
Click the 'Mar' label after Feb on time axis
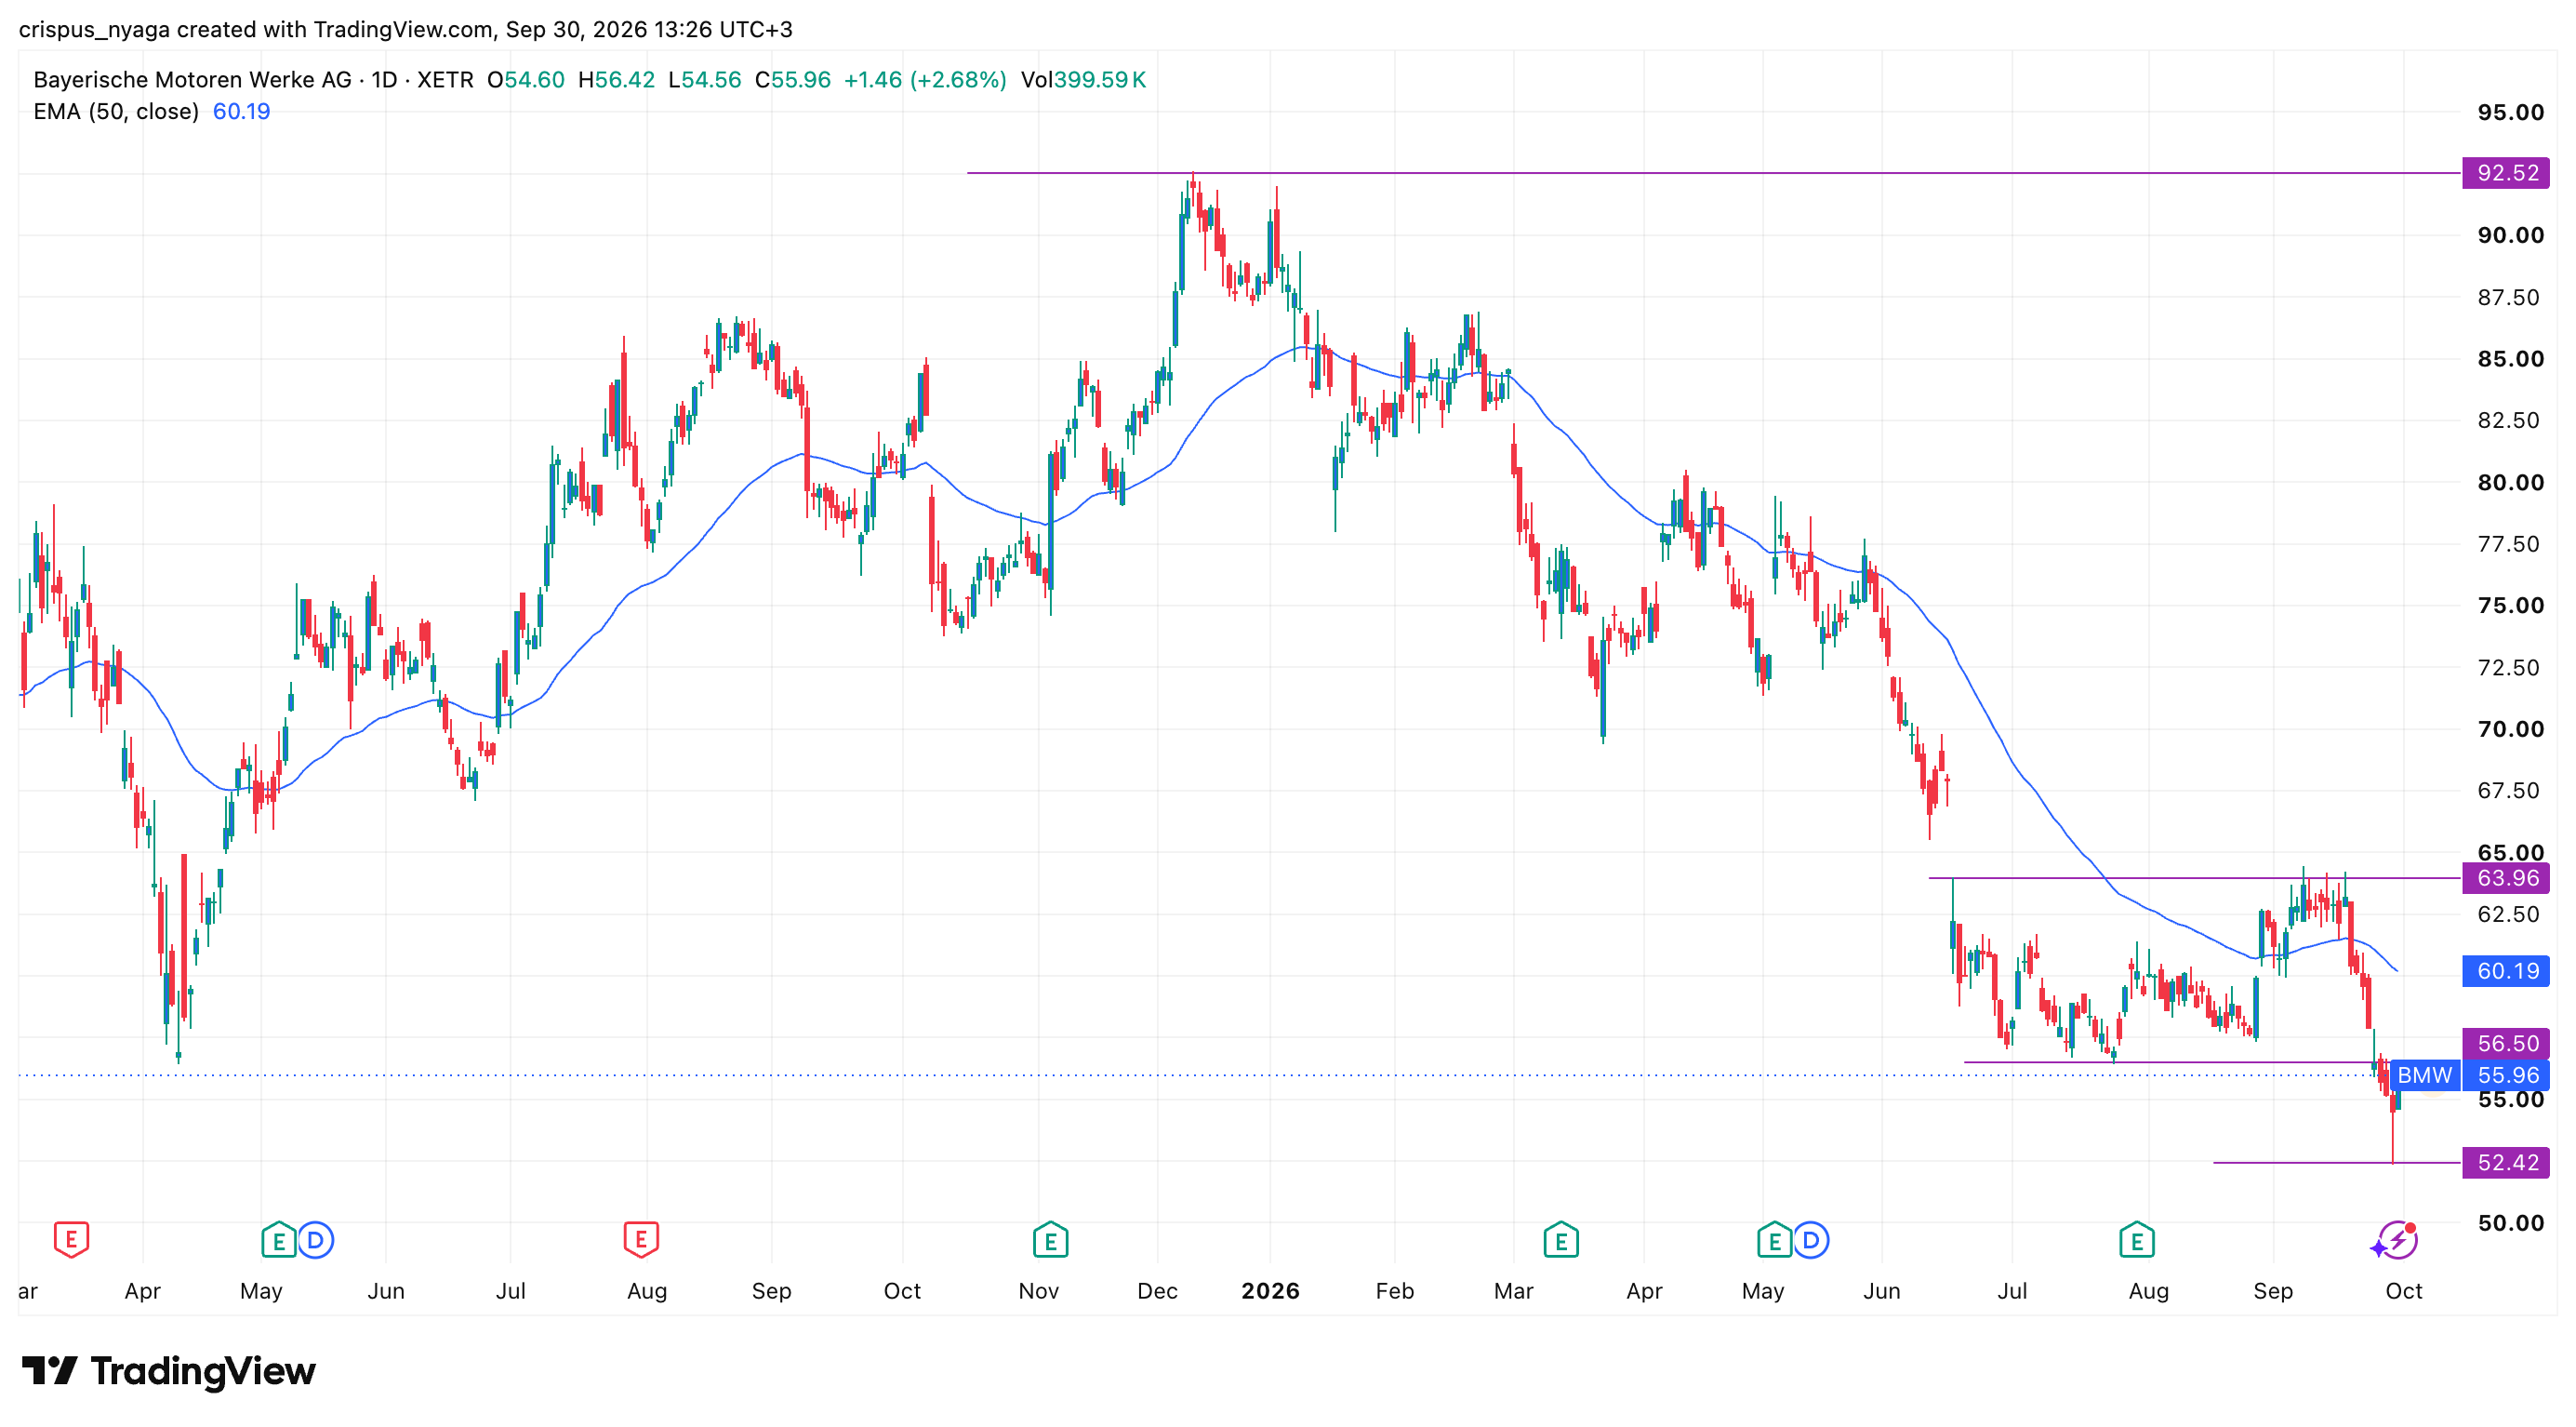pyautogui.click(x=1513, y=1291)
